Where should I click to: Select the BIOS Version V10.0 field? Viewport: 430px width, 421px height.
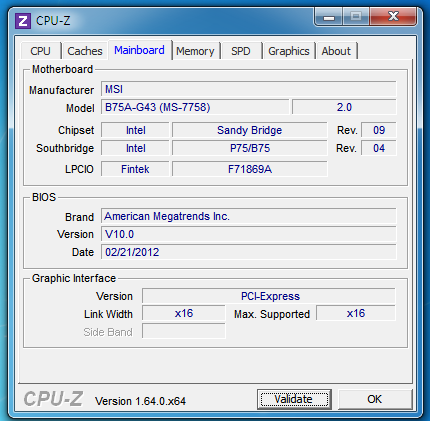(249, 234)
